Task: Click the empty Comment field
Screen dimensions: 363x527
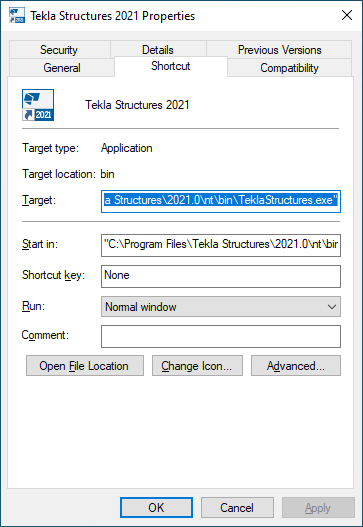Action: point(221,336)
